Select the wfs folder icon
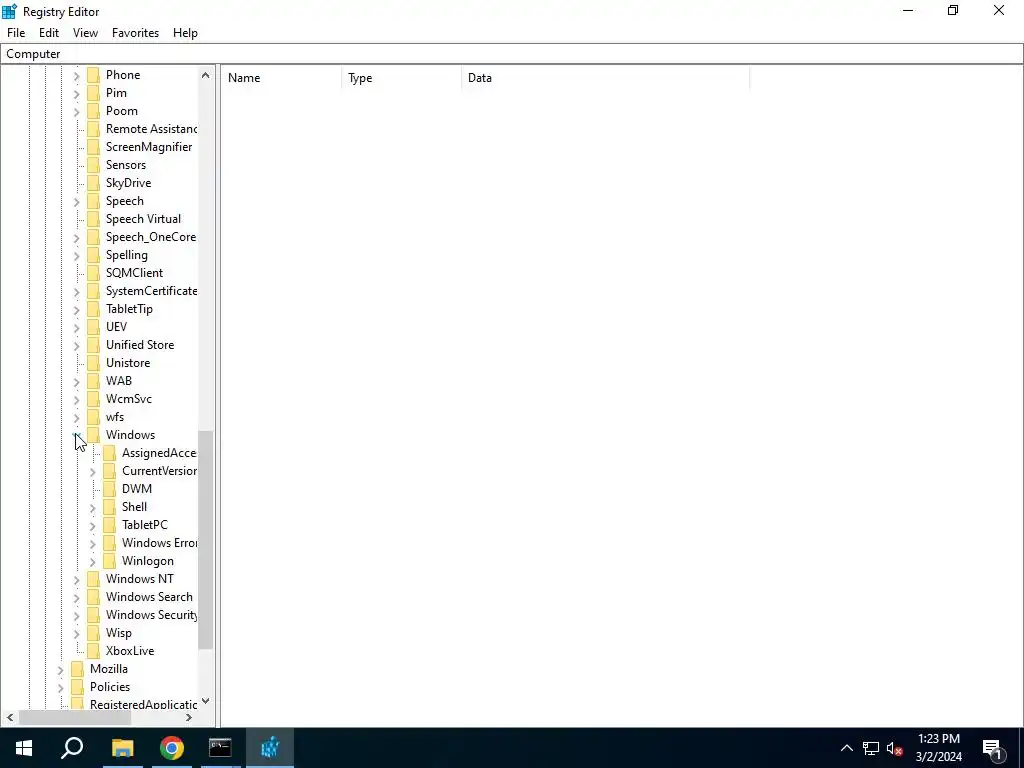Image resolution: width=1024 pixels, height=768 pixels. pos(93,417)
